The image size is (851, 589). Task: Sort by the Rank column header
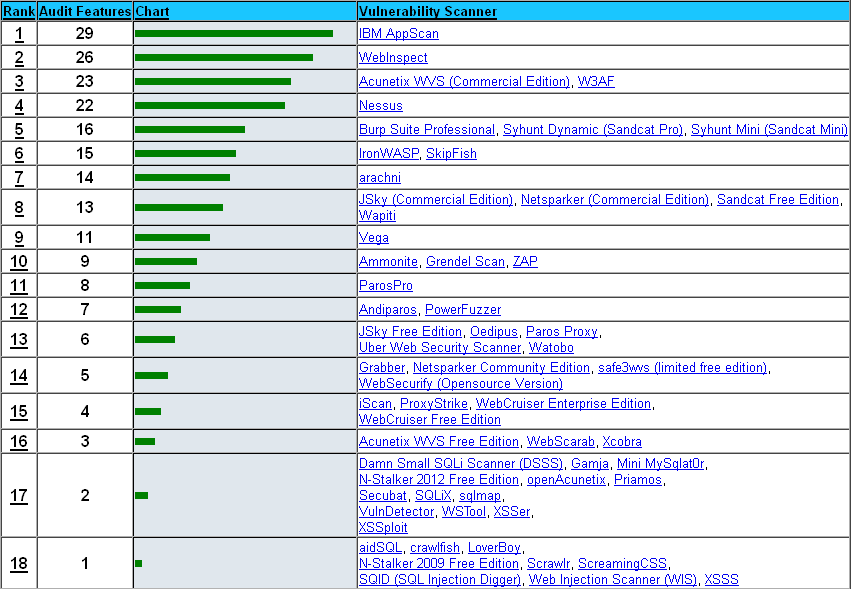click(18, 11)
